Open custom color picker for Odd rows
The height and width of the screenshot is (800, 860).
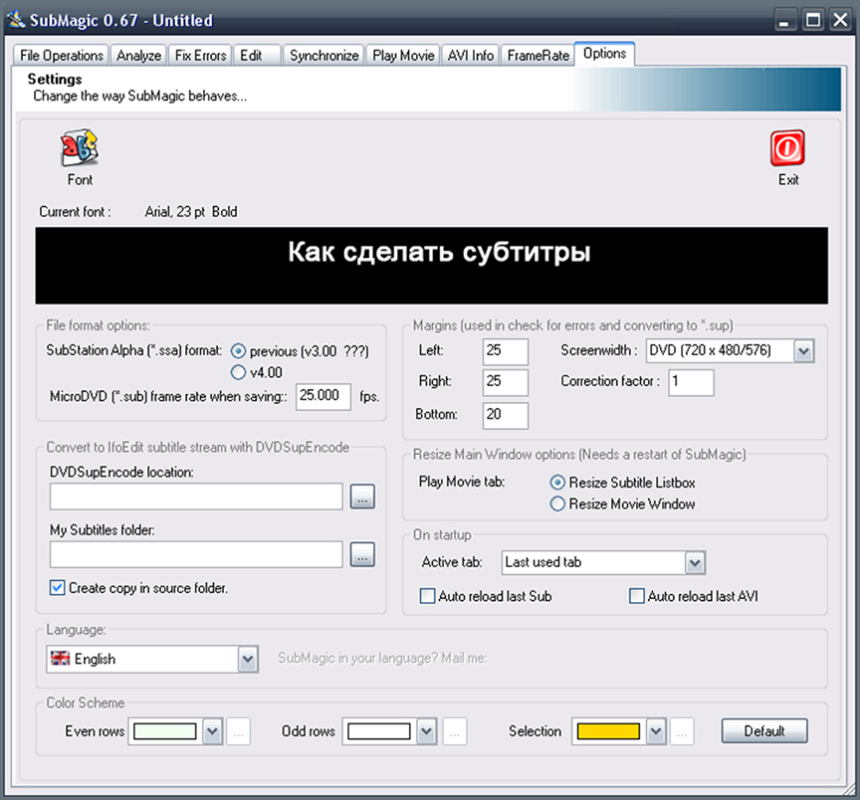455,731
